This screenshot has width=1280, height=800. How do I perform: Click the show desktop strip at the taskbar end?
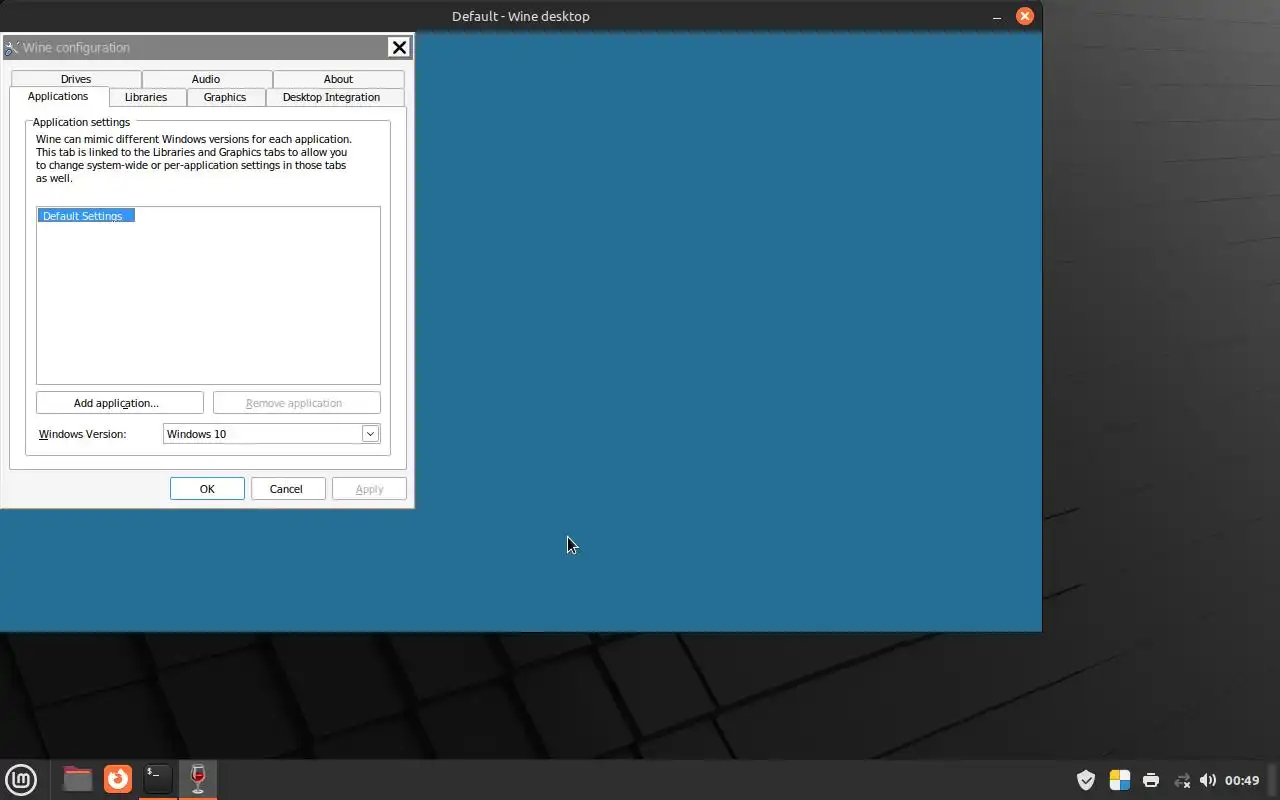1274,780
